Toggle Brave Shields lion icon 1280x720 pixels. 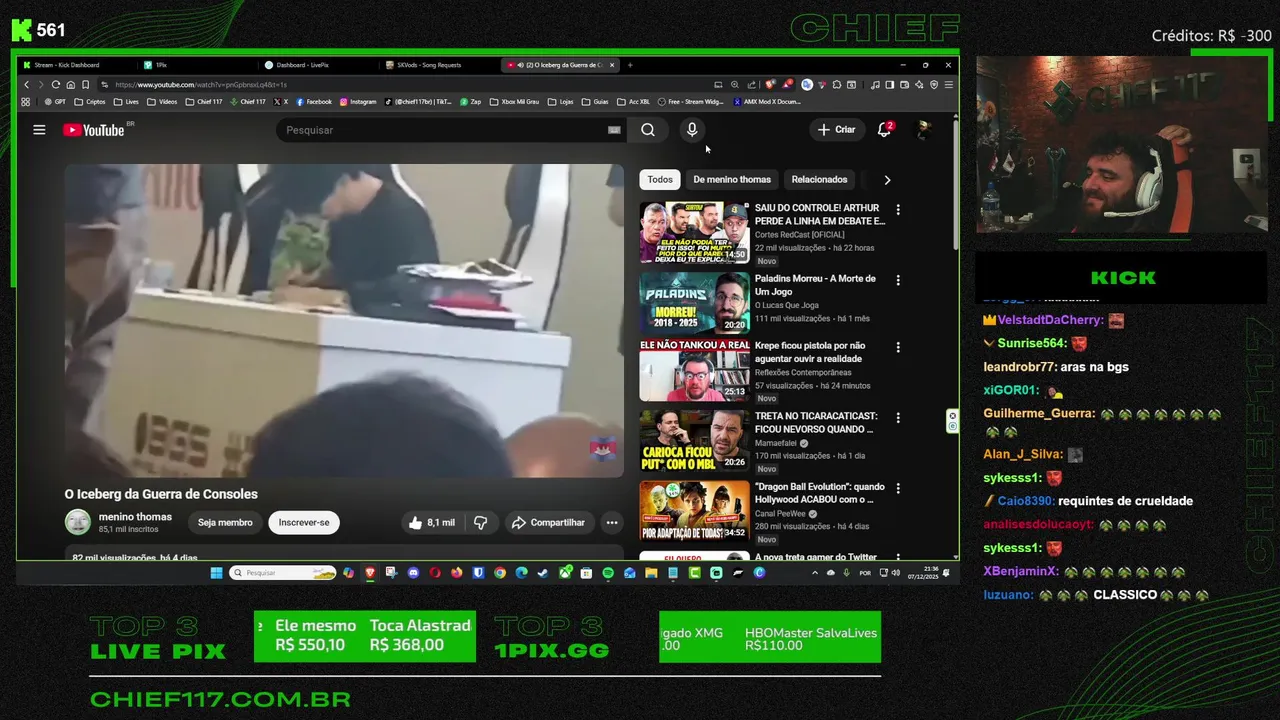coord(770,85)
